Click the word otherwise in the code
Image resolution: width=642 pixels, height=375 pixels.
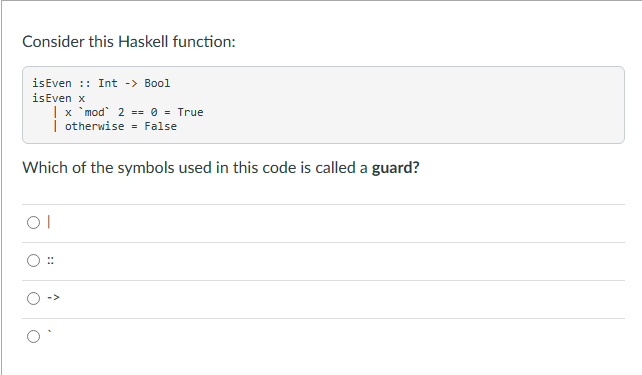pyautogui.click(x=95, y=126)
